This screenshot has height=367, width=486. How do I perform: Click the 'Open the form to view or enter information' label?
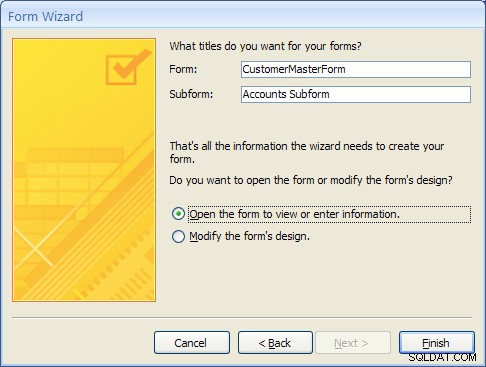click(x=294, y=214)
